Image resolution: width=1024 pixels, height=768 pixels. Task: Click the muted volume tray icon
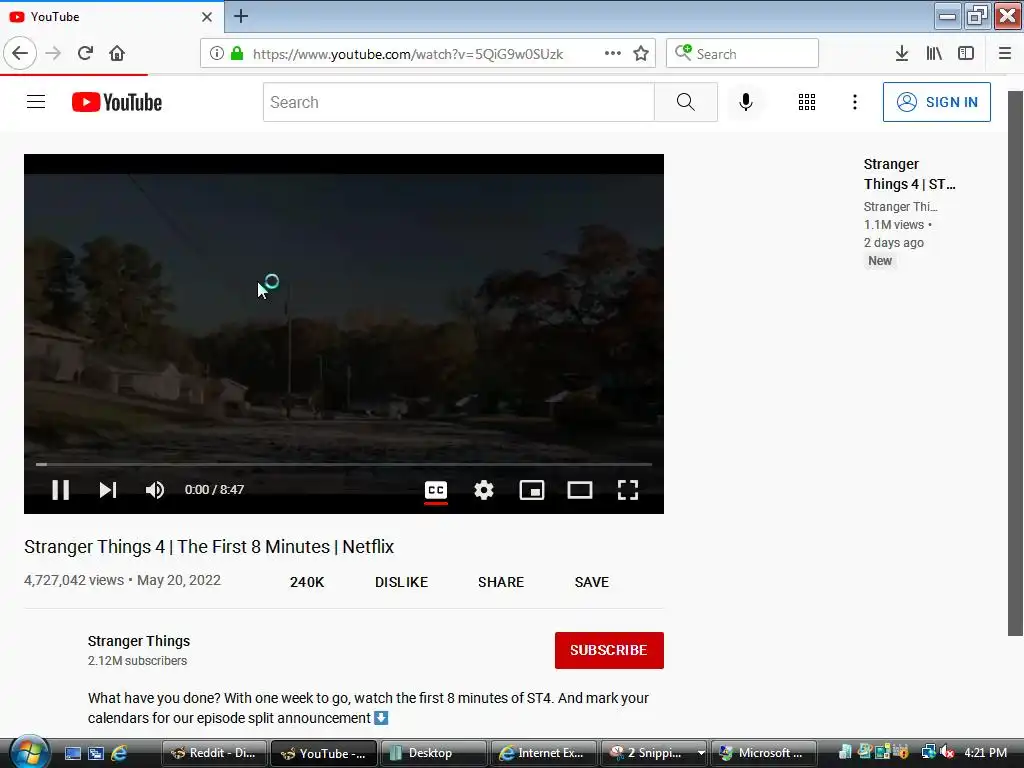click(948, 753)
